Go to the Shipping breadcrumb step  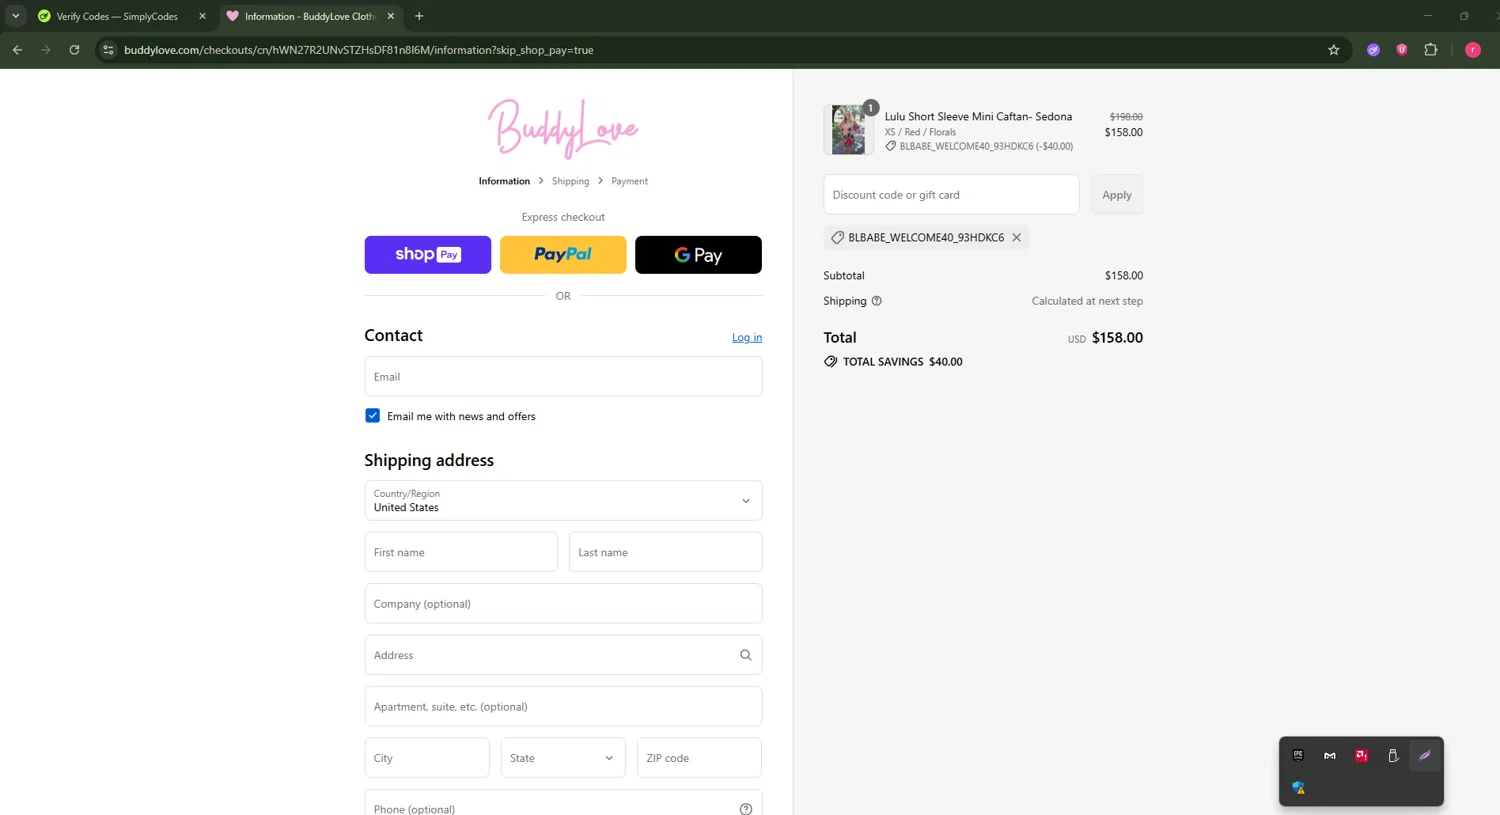coord(570,181)
